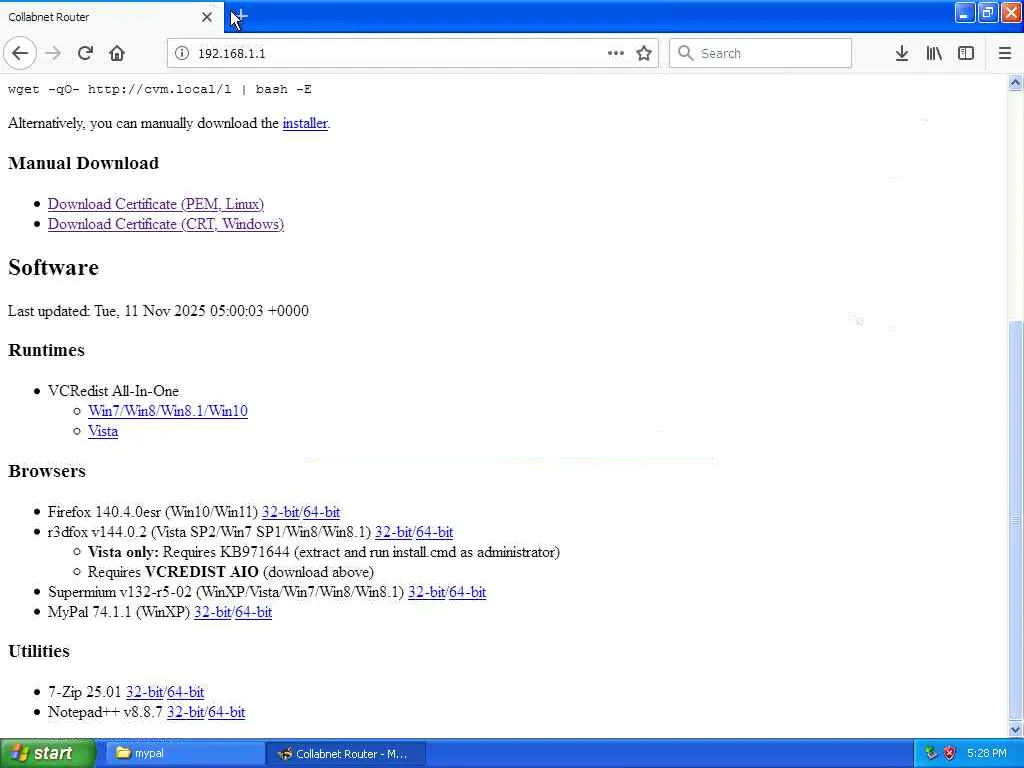Image resolution: width=1024 pixels, height=768 pixels.
Task: Minimize the browser window
Action: 965,13
